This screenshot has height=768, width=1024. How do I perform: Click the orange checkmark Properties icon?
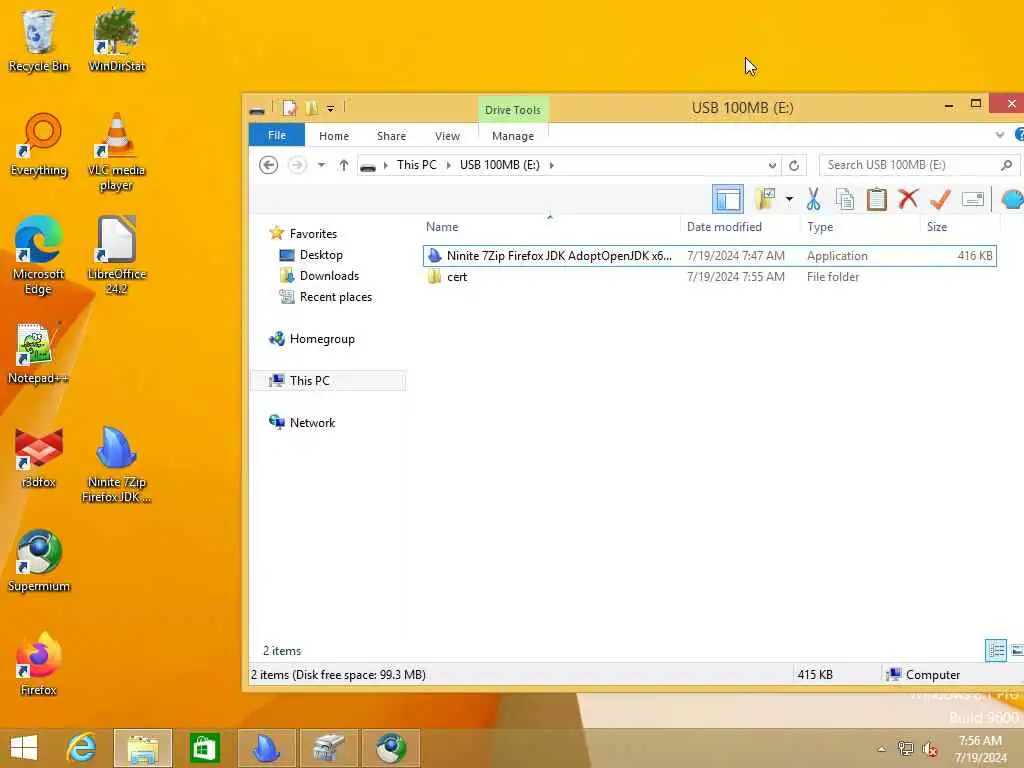(940, 199)
